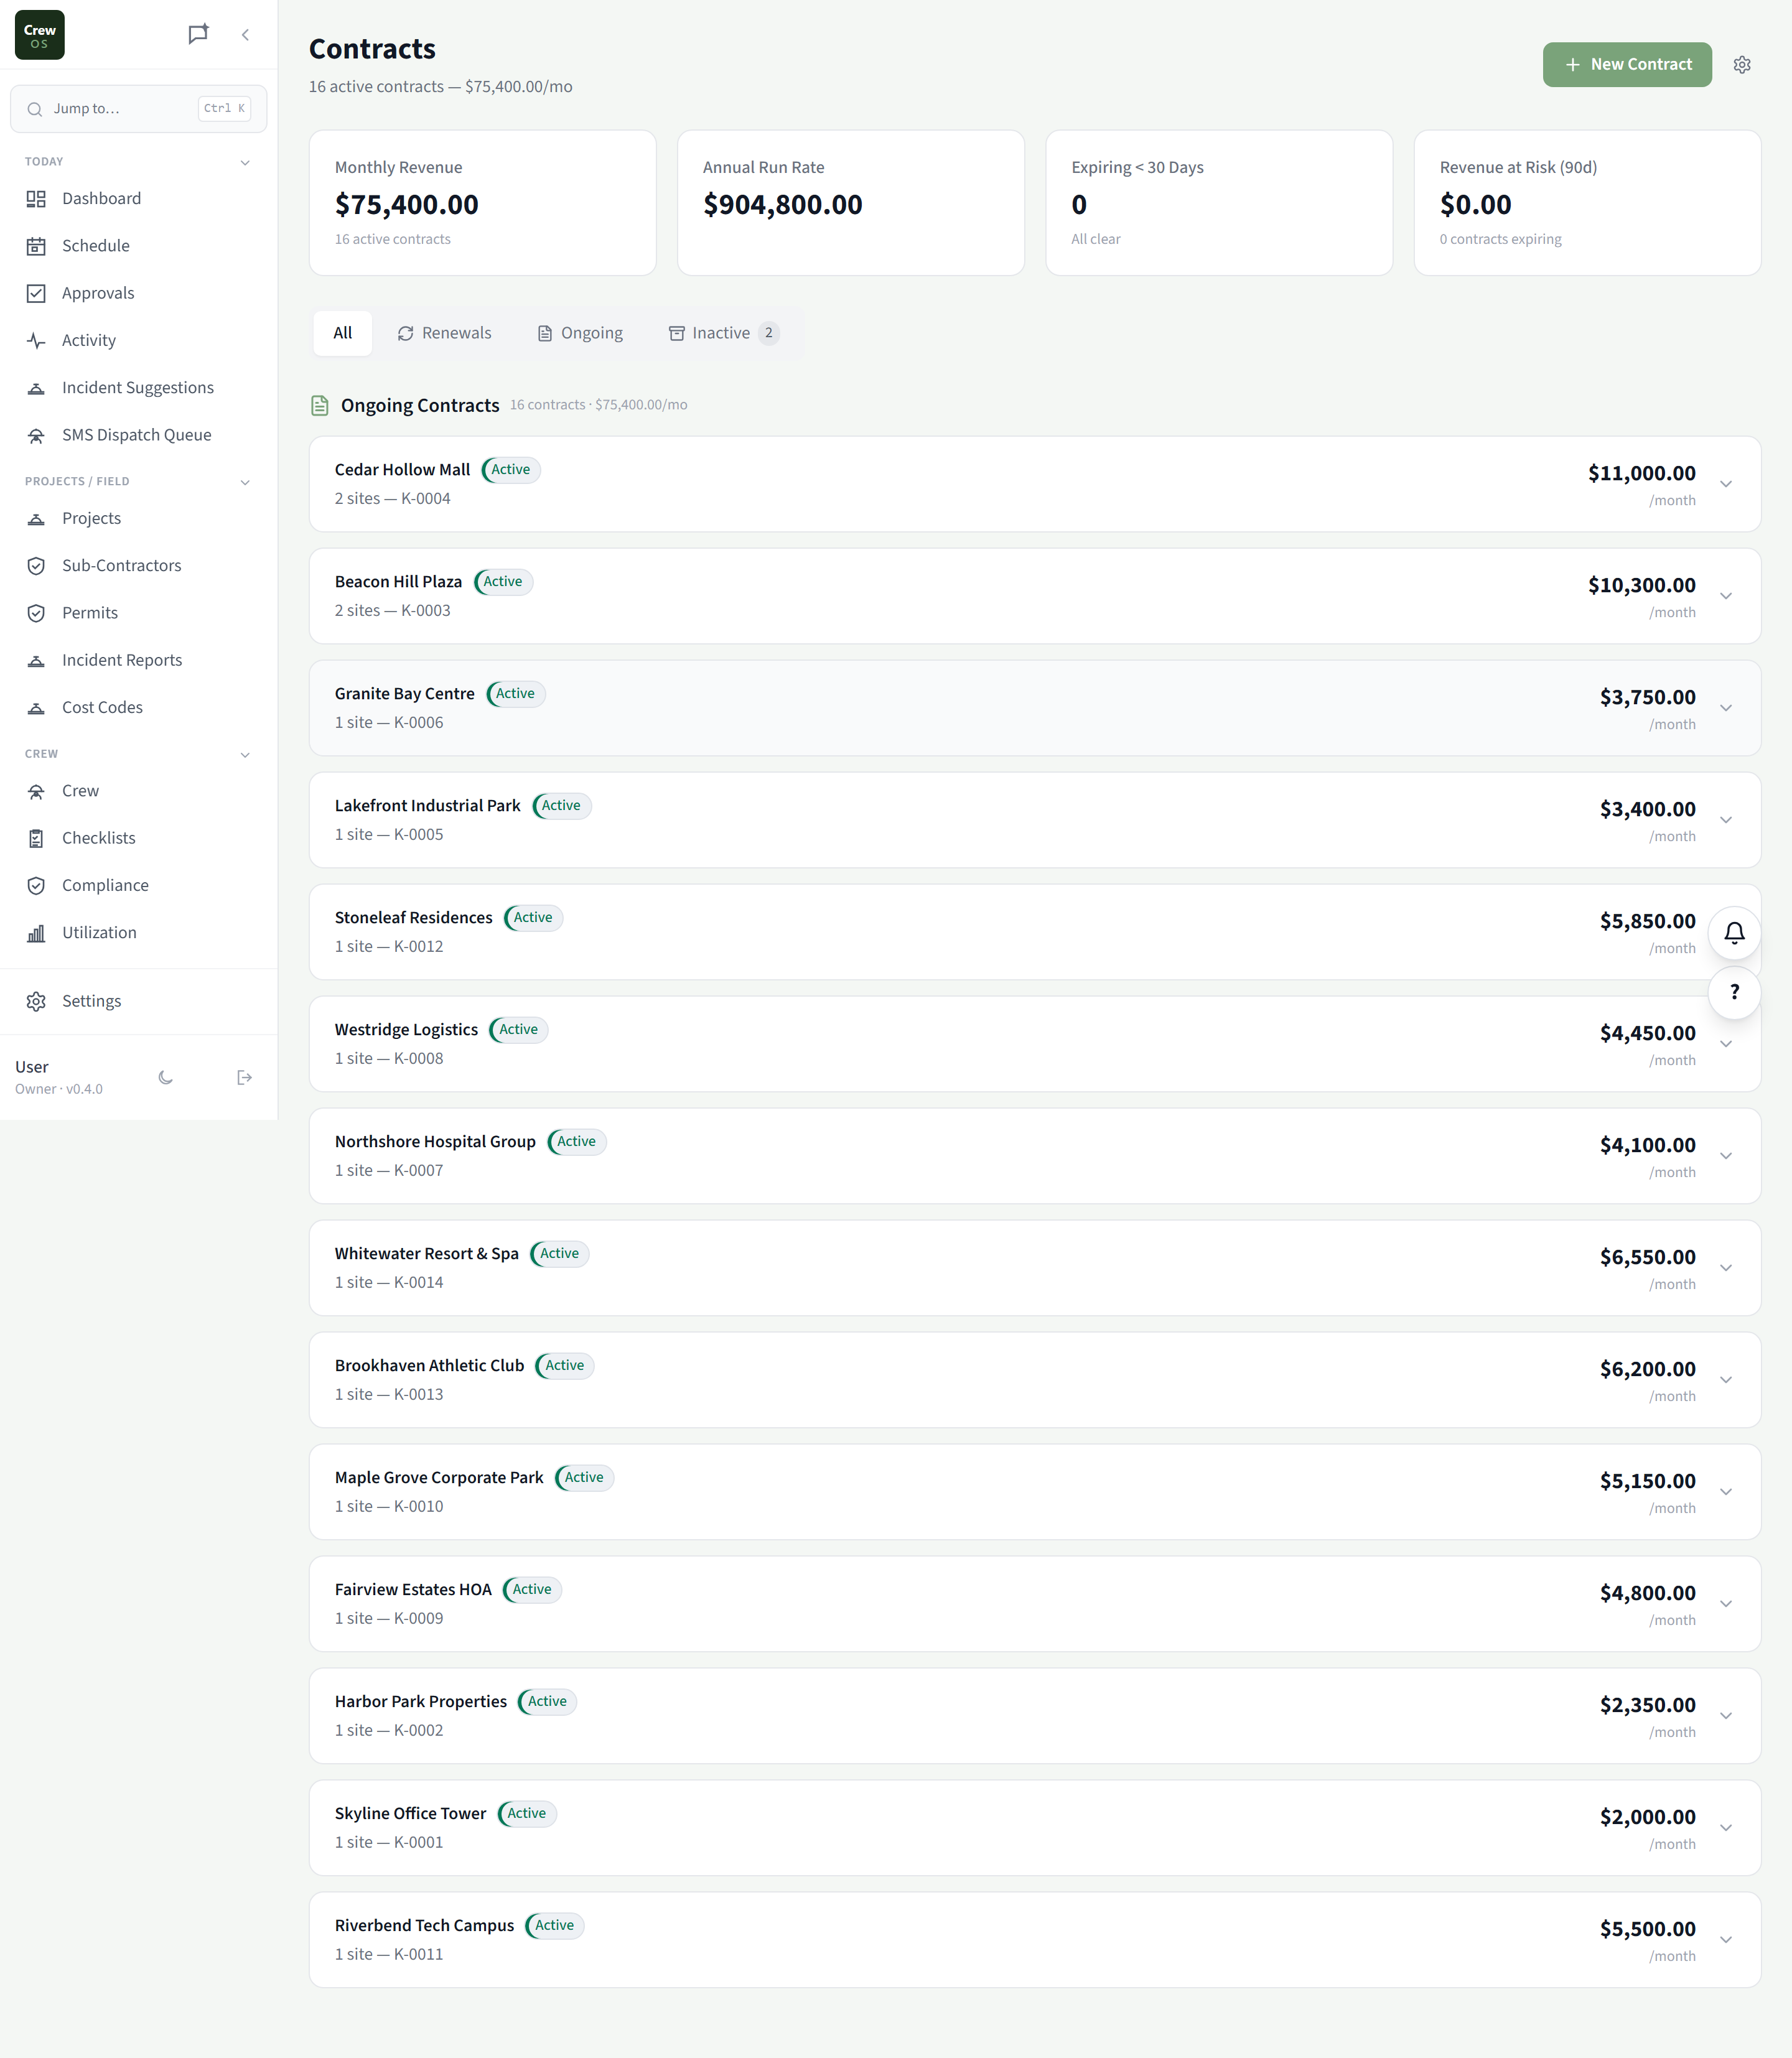
Task: Open contracts settings gear next to New Contract
Action: (x=1742, y=65)
